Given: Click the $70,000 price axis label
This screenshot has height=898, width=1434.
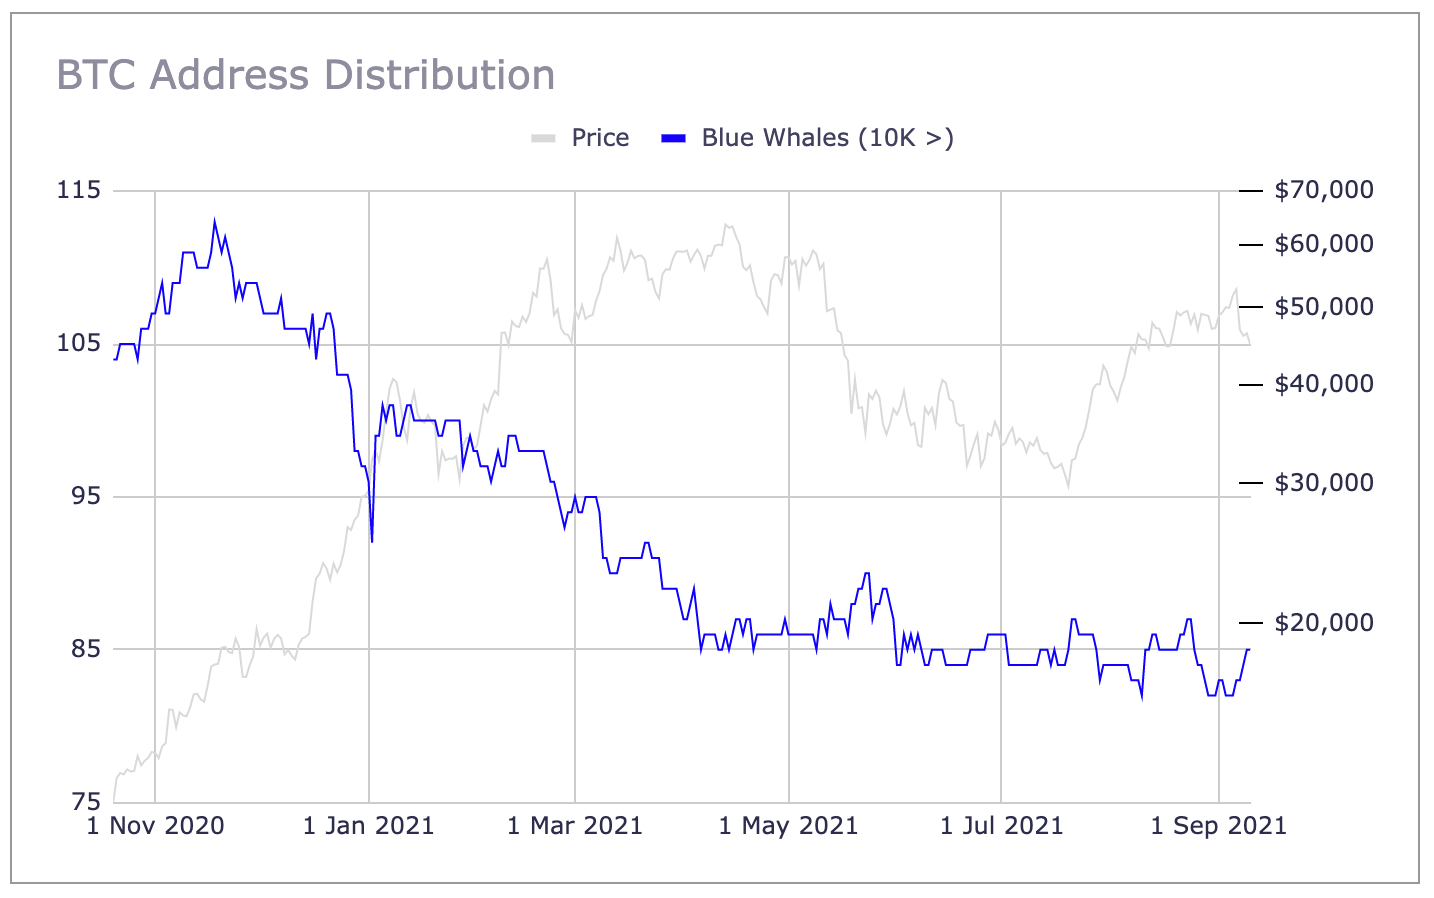Looking at the screenshot, I should tap(1324, 190).
